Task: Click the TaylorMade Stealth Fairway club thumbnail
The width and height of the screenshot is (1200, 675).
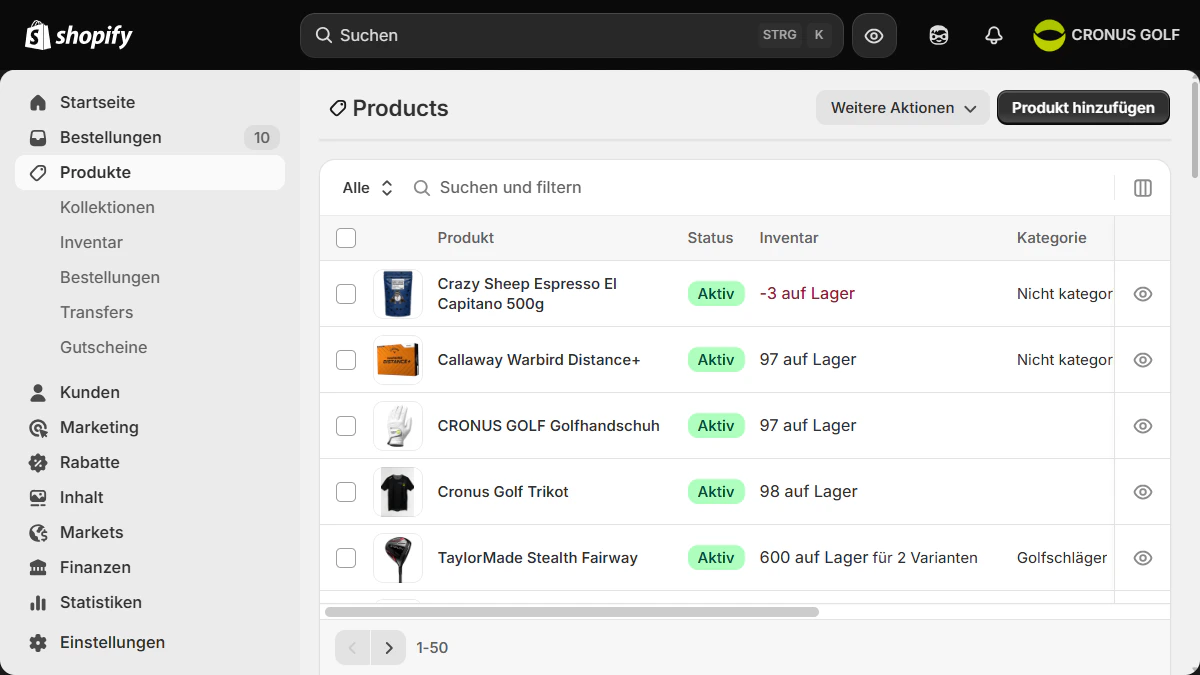Action: pos(398,558)
